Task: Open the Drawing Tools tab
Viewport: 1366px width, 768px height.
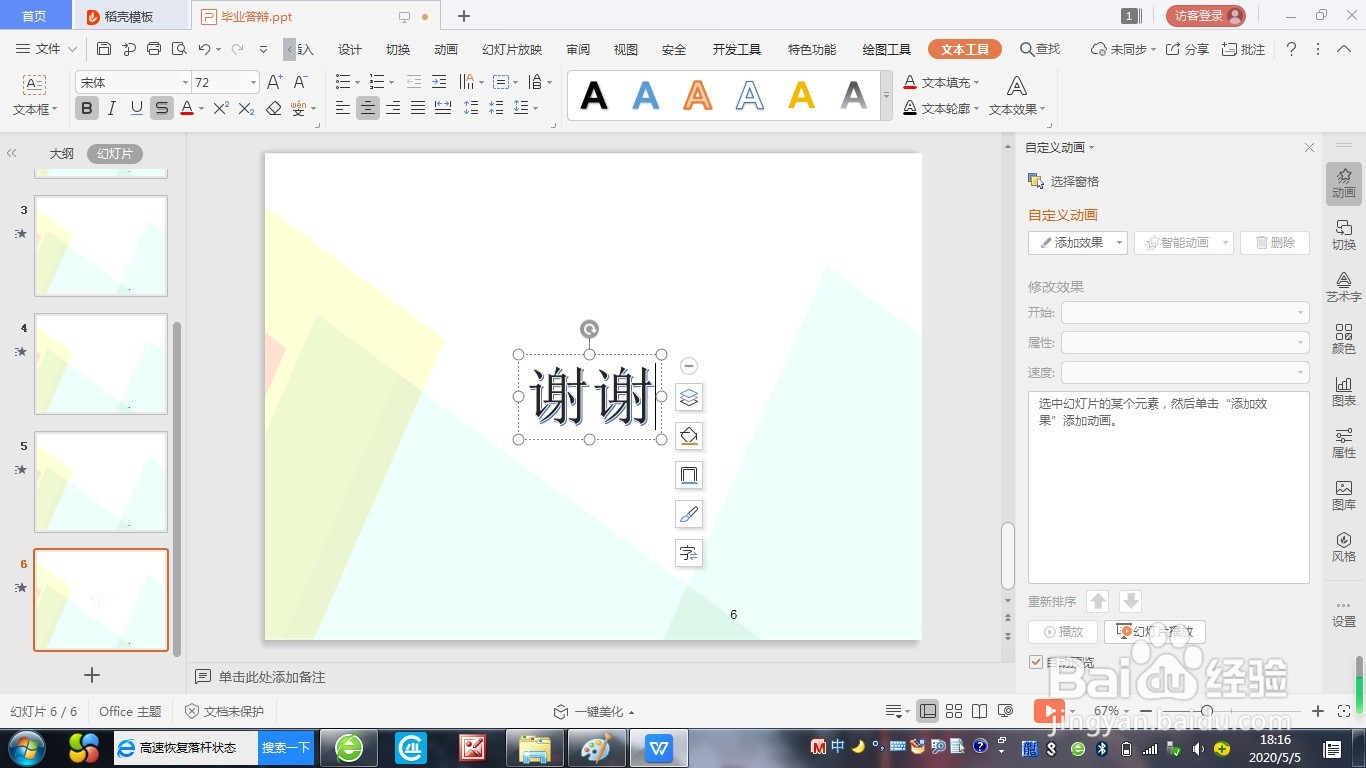Action: pyautogui.click(x=886, y=49)
